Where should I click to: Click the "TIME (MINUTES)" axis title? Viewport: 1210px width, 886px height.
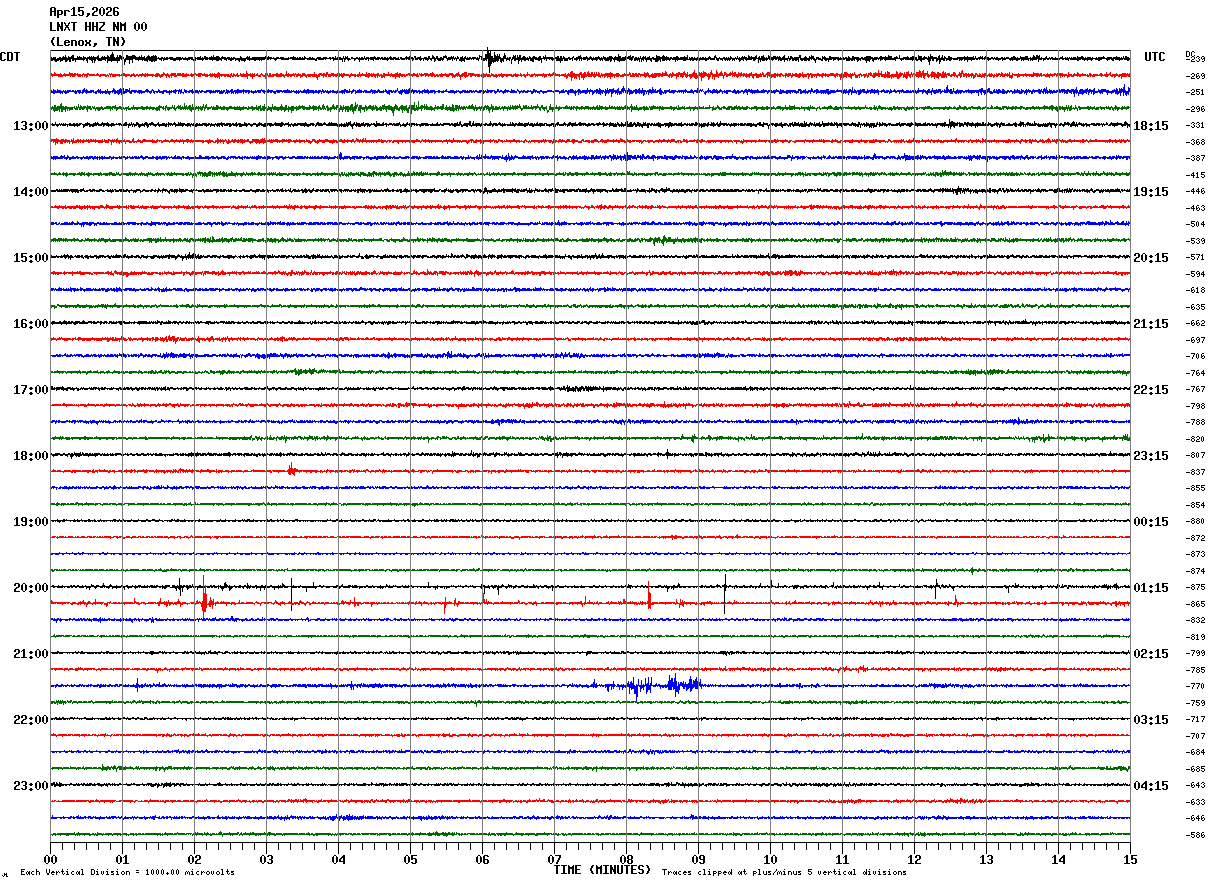coord(603,870)
